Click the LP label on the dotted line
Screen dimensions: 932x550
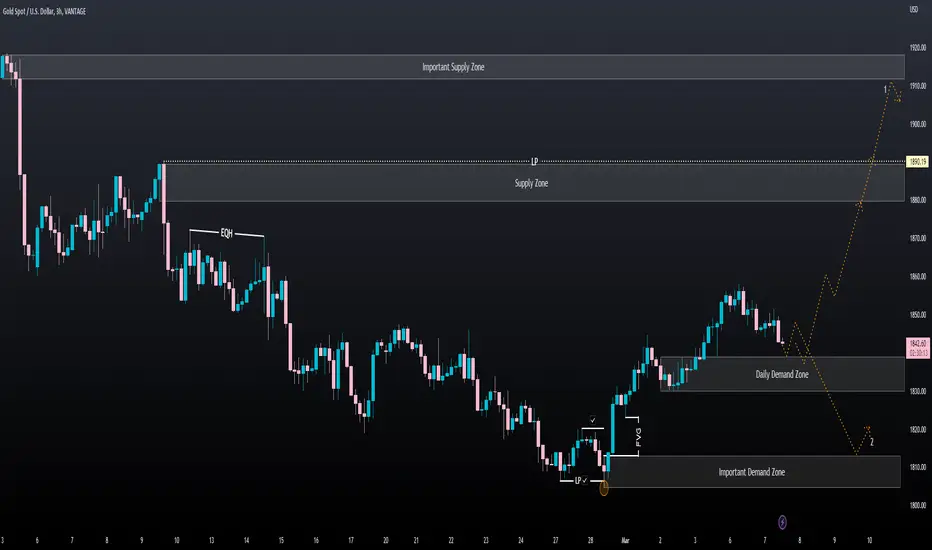534,161
